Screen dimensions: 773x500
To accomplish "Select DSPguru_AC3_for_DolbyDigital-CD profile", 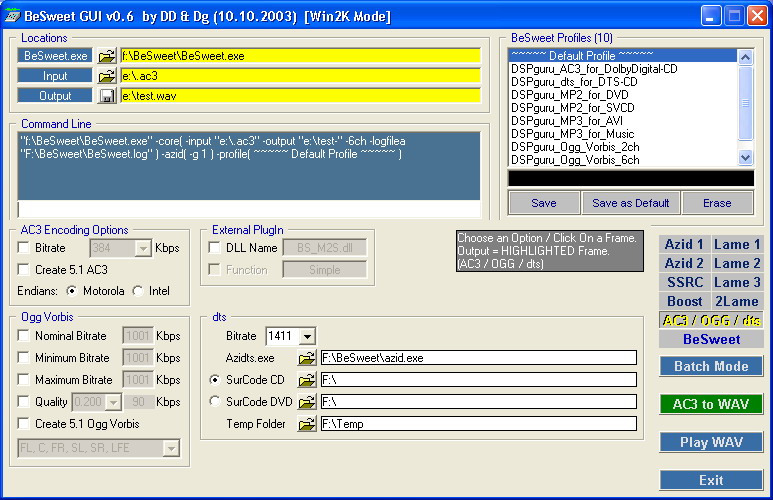I will [622, 69].
